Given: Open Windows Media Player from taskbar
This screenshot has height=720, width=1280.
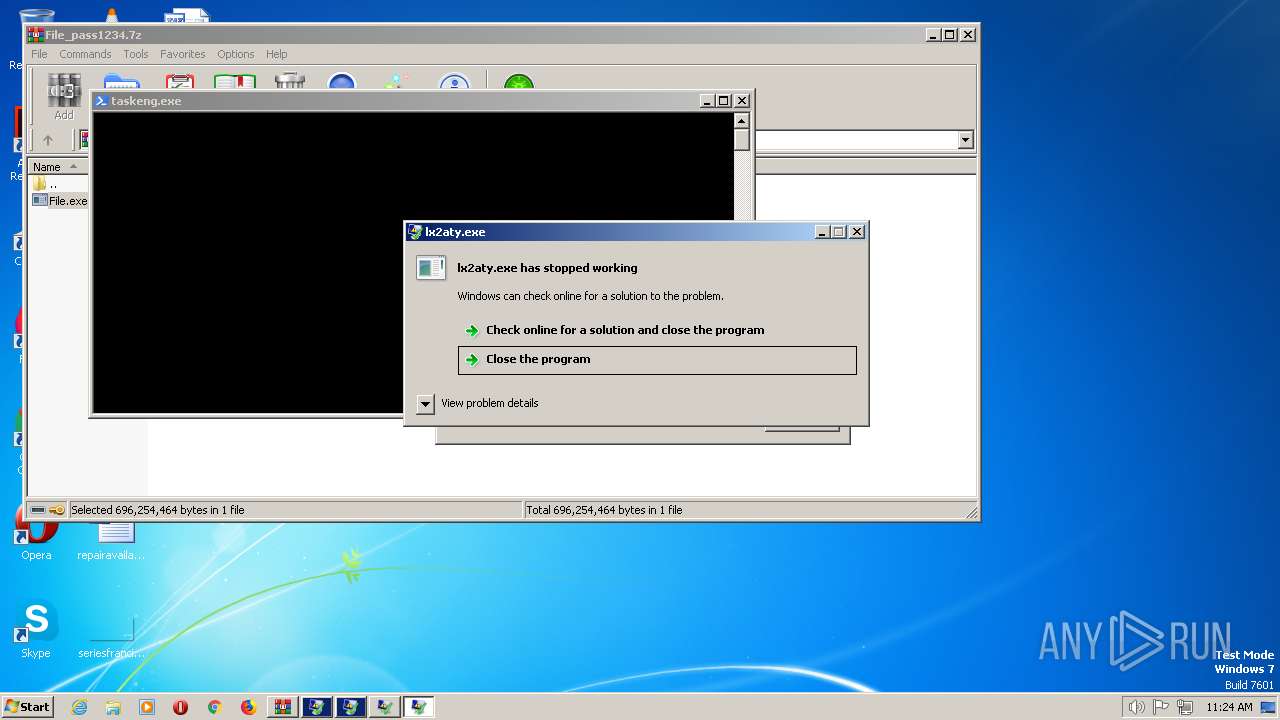Looking at the screenshot, I should [x=147, y=707].
